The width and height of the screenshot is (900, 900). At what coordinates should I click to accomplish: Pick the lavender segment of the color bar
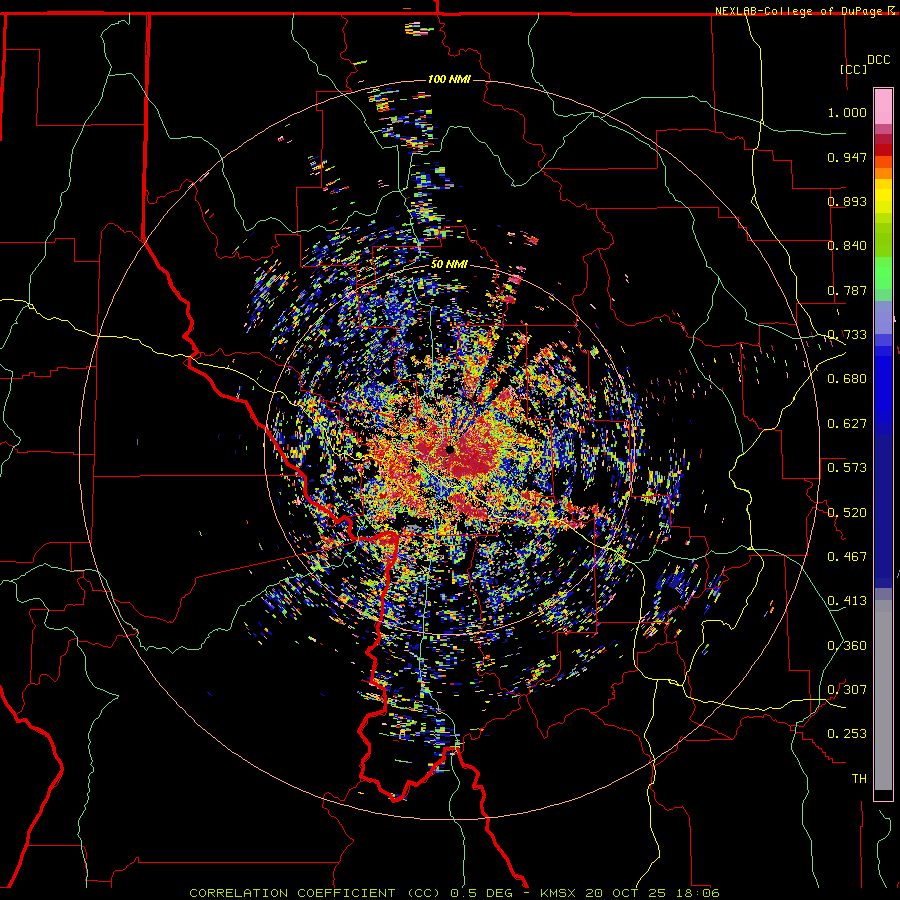click(883, 317)
